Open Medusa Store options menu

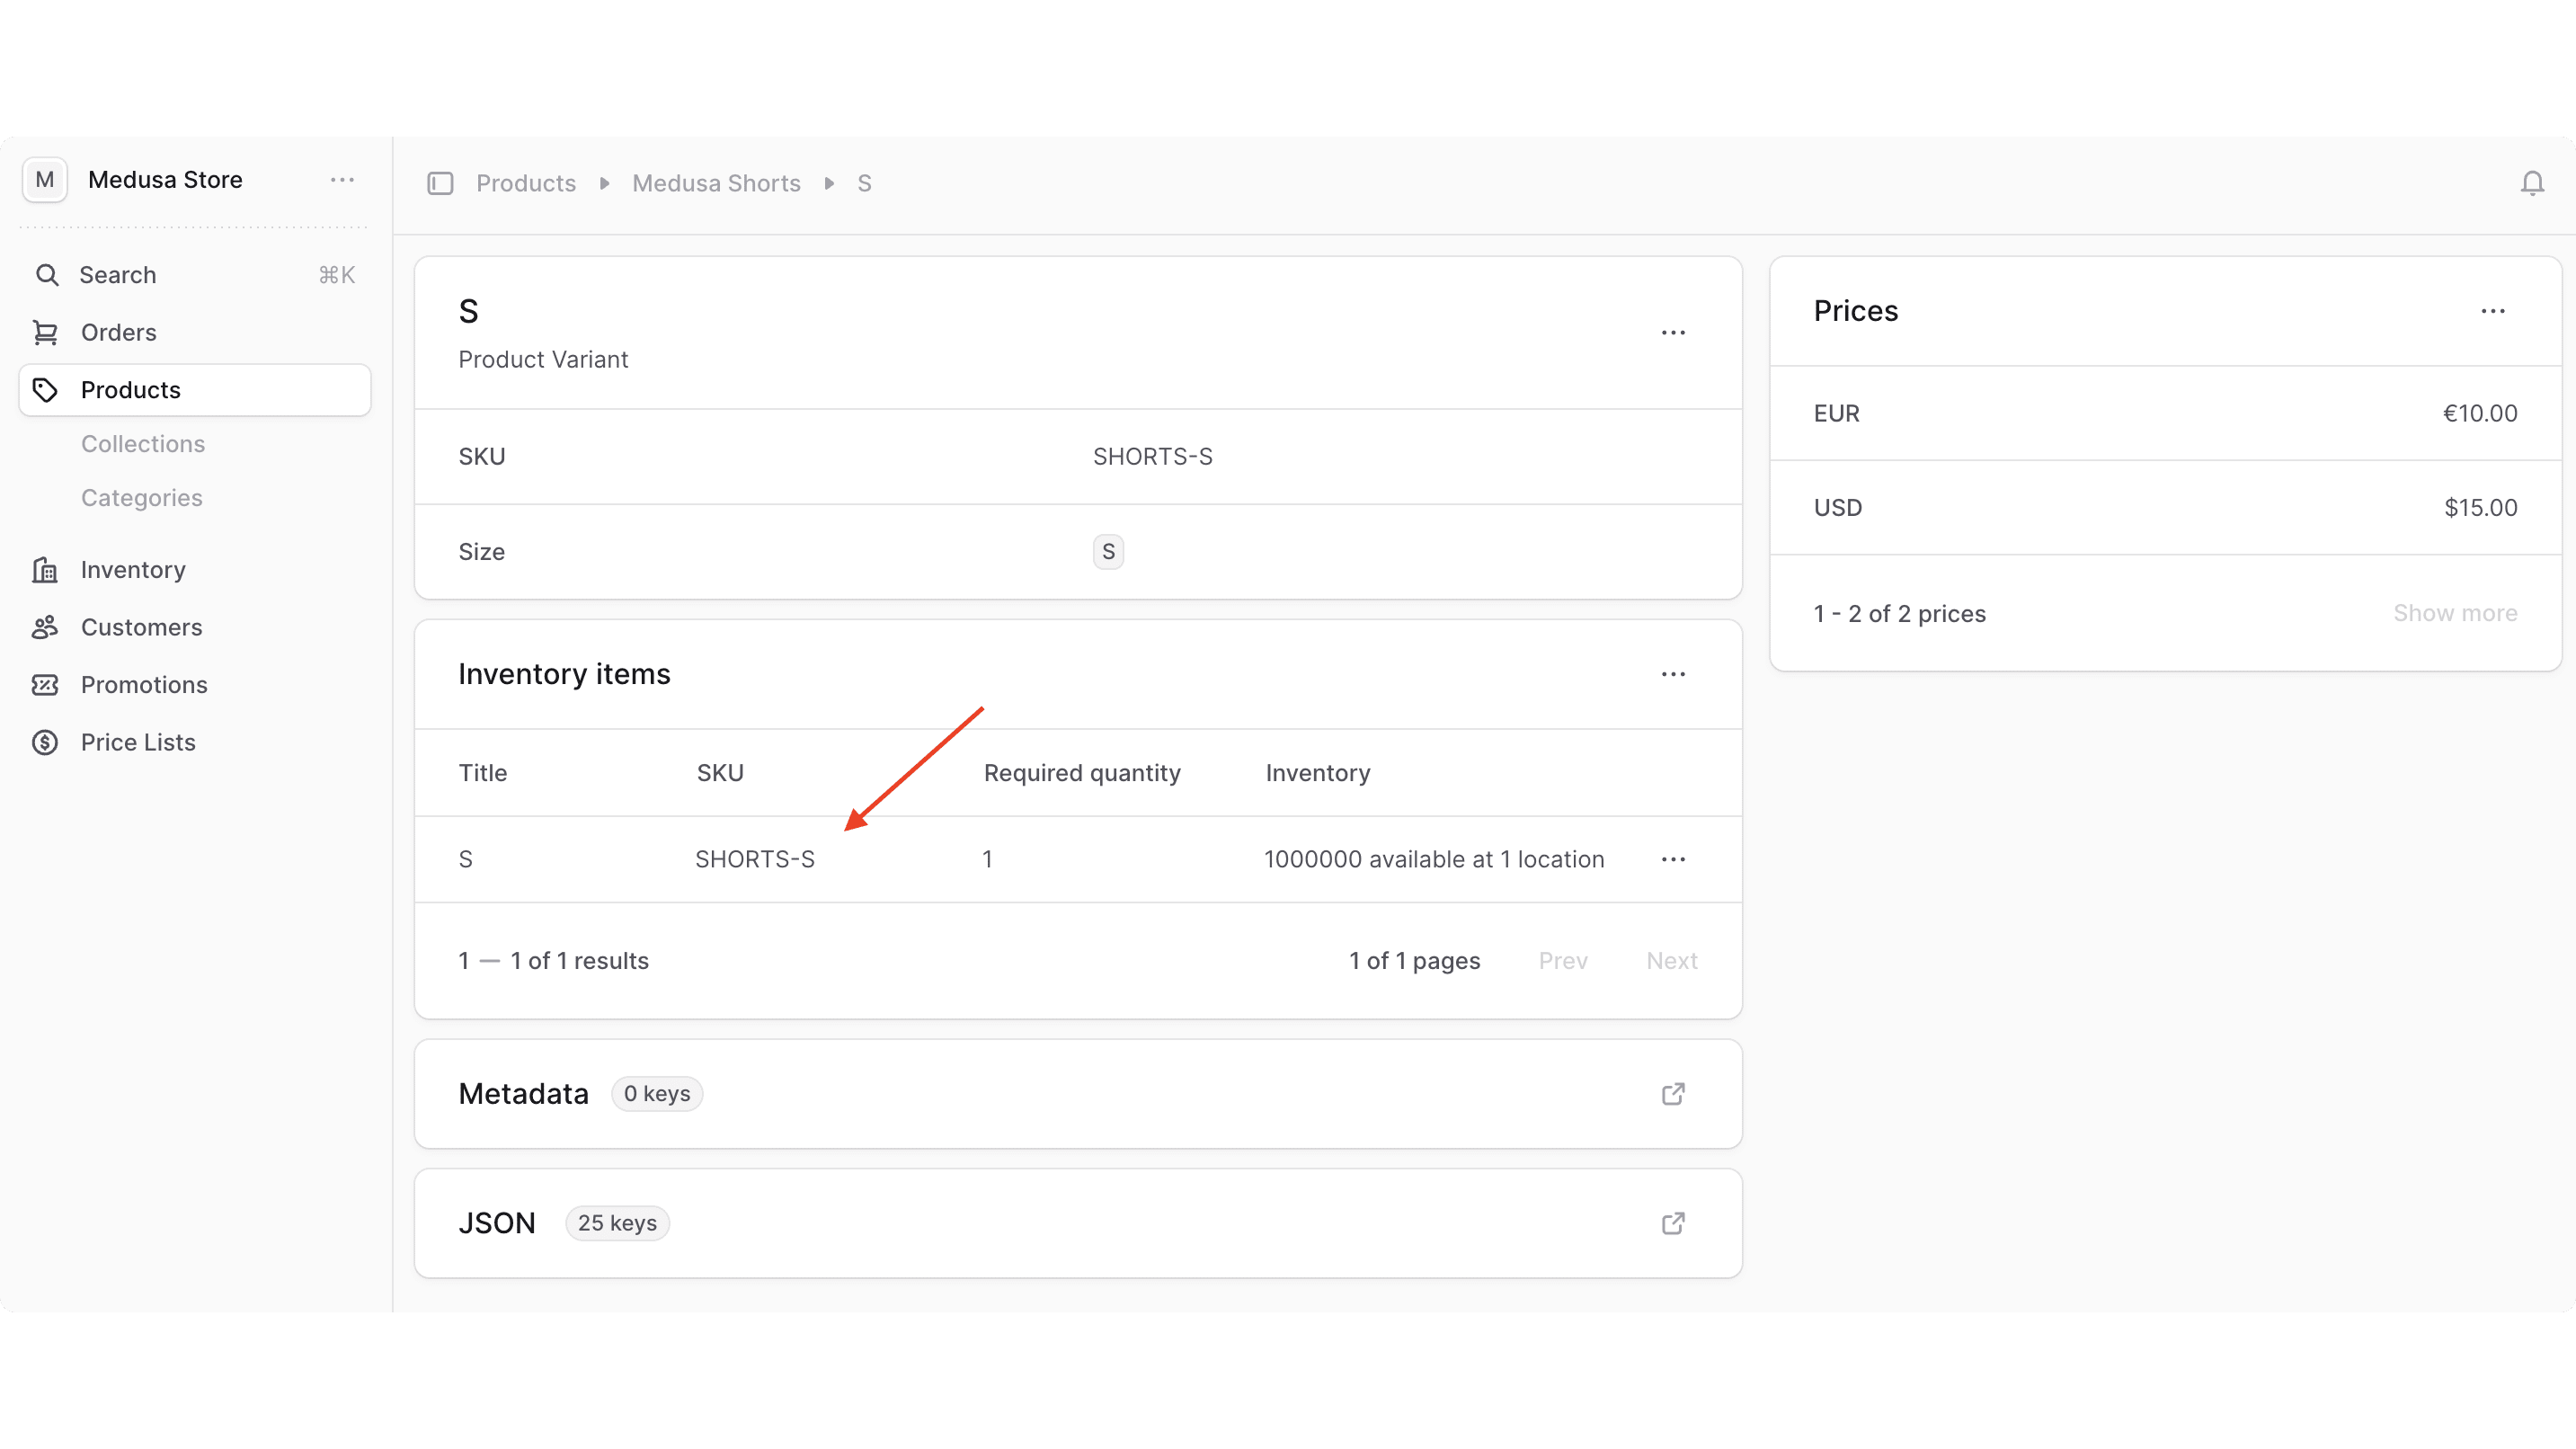click(x=342, y=180)
